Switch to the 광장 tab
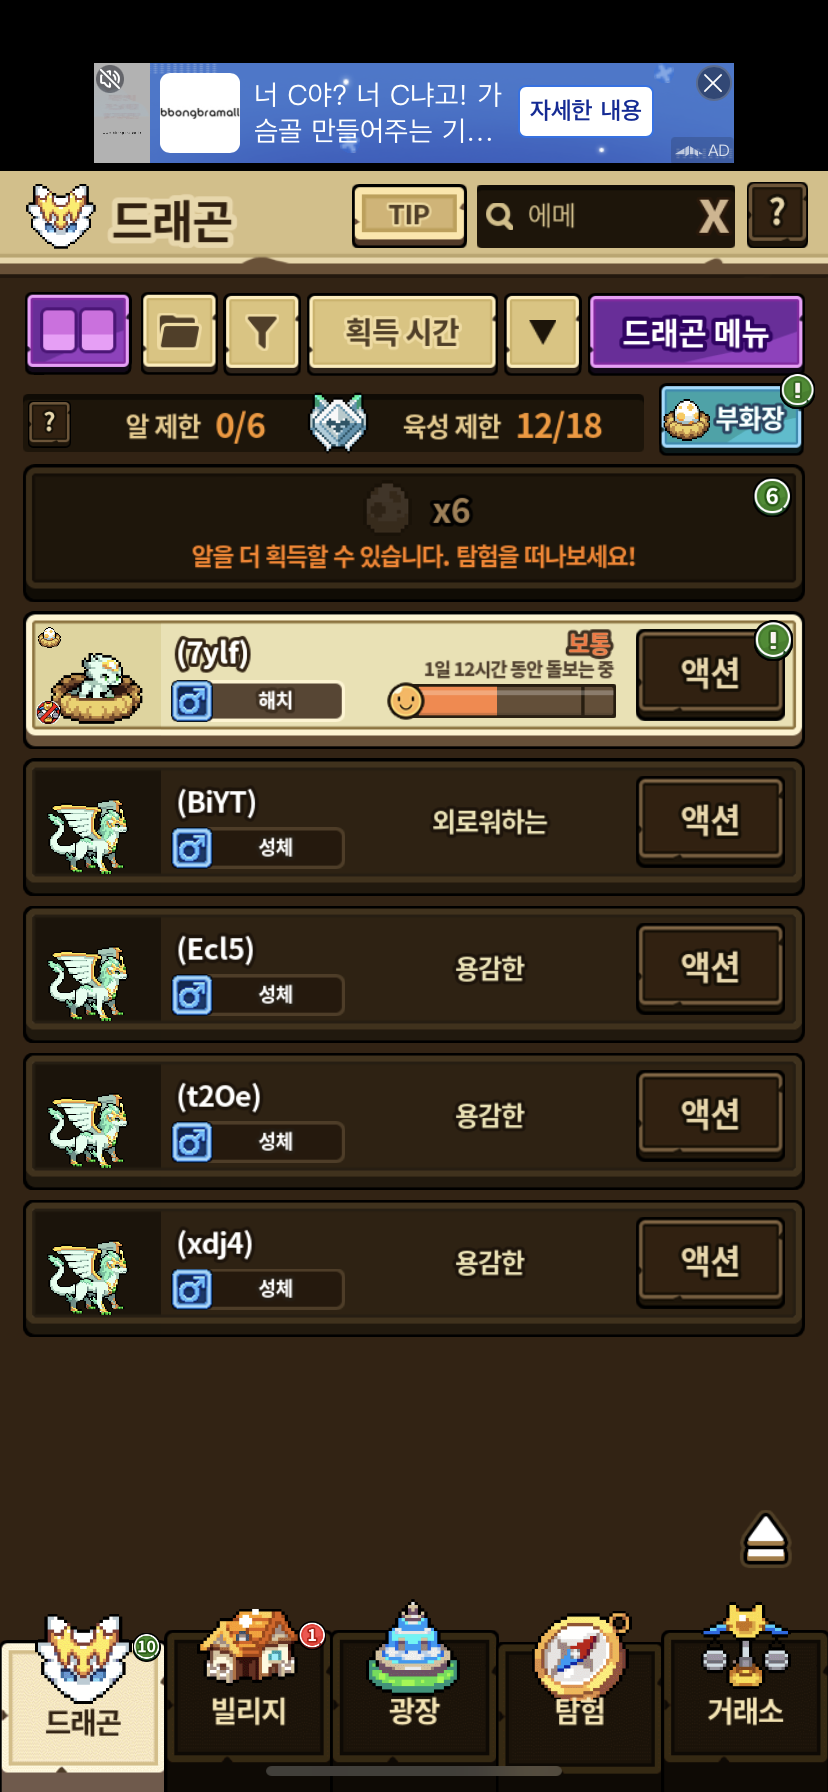Screen dimensions: 828x1792 click(x=414, y=1690)
